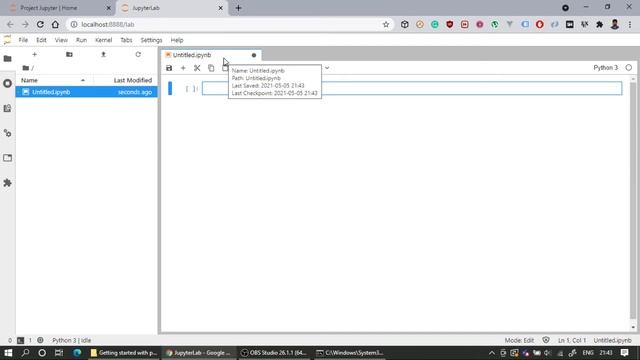Open the Open Tabs sidebar icon

click(7, 158)
